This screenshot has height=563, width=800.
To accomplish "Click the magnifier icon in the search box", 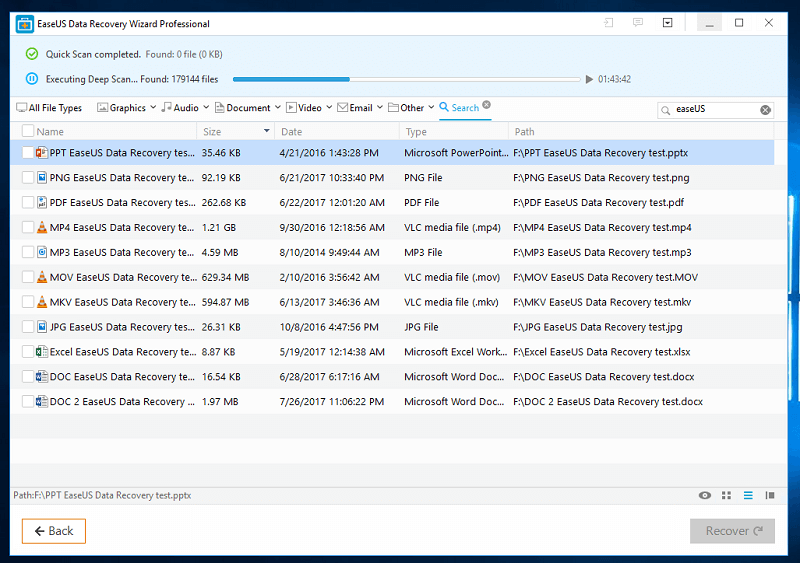I will click(x=666, y=110).
